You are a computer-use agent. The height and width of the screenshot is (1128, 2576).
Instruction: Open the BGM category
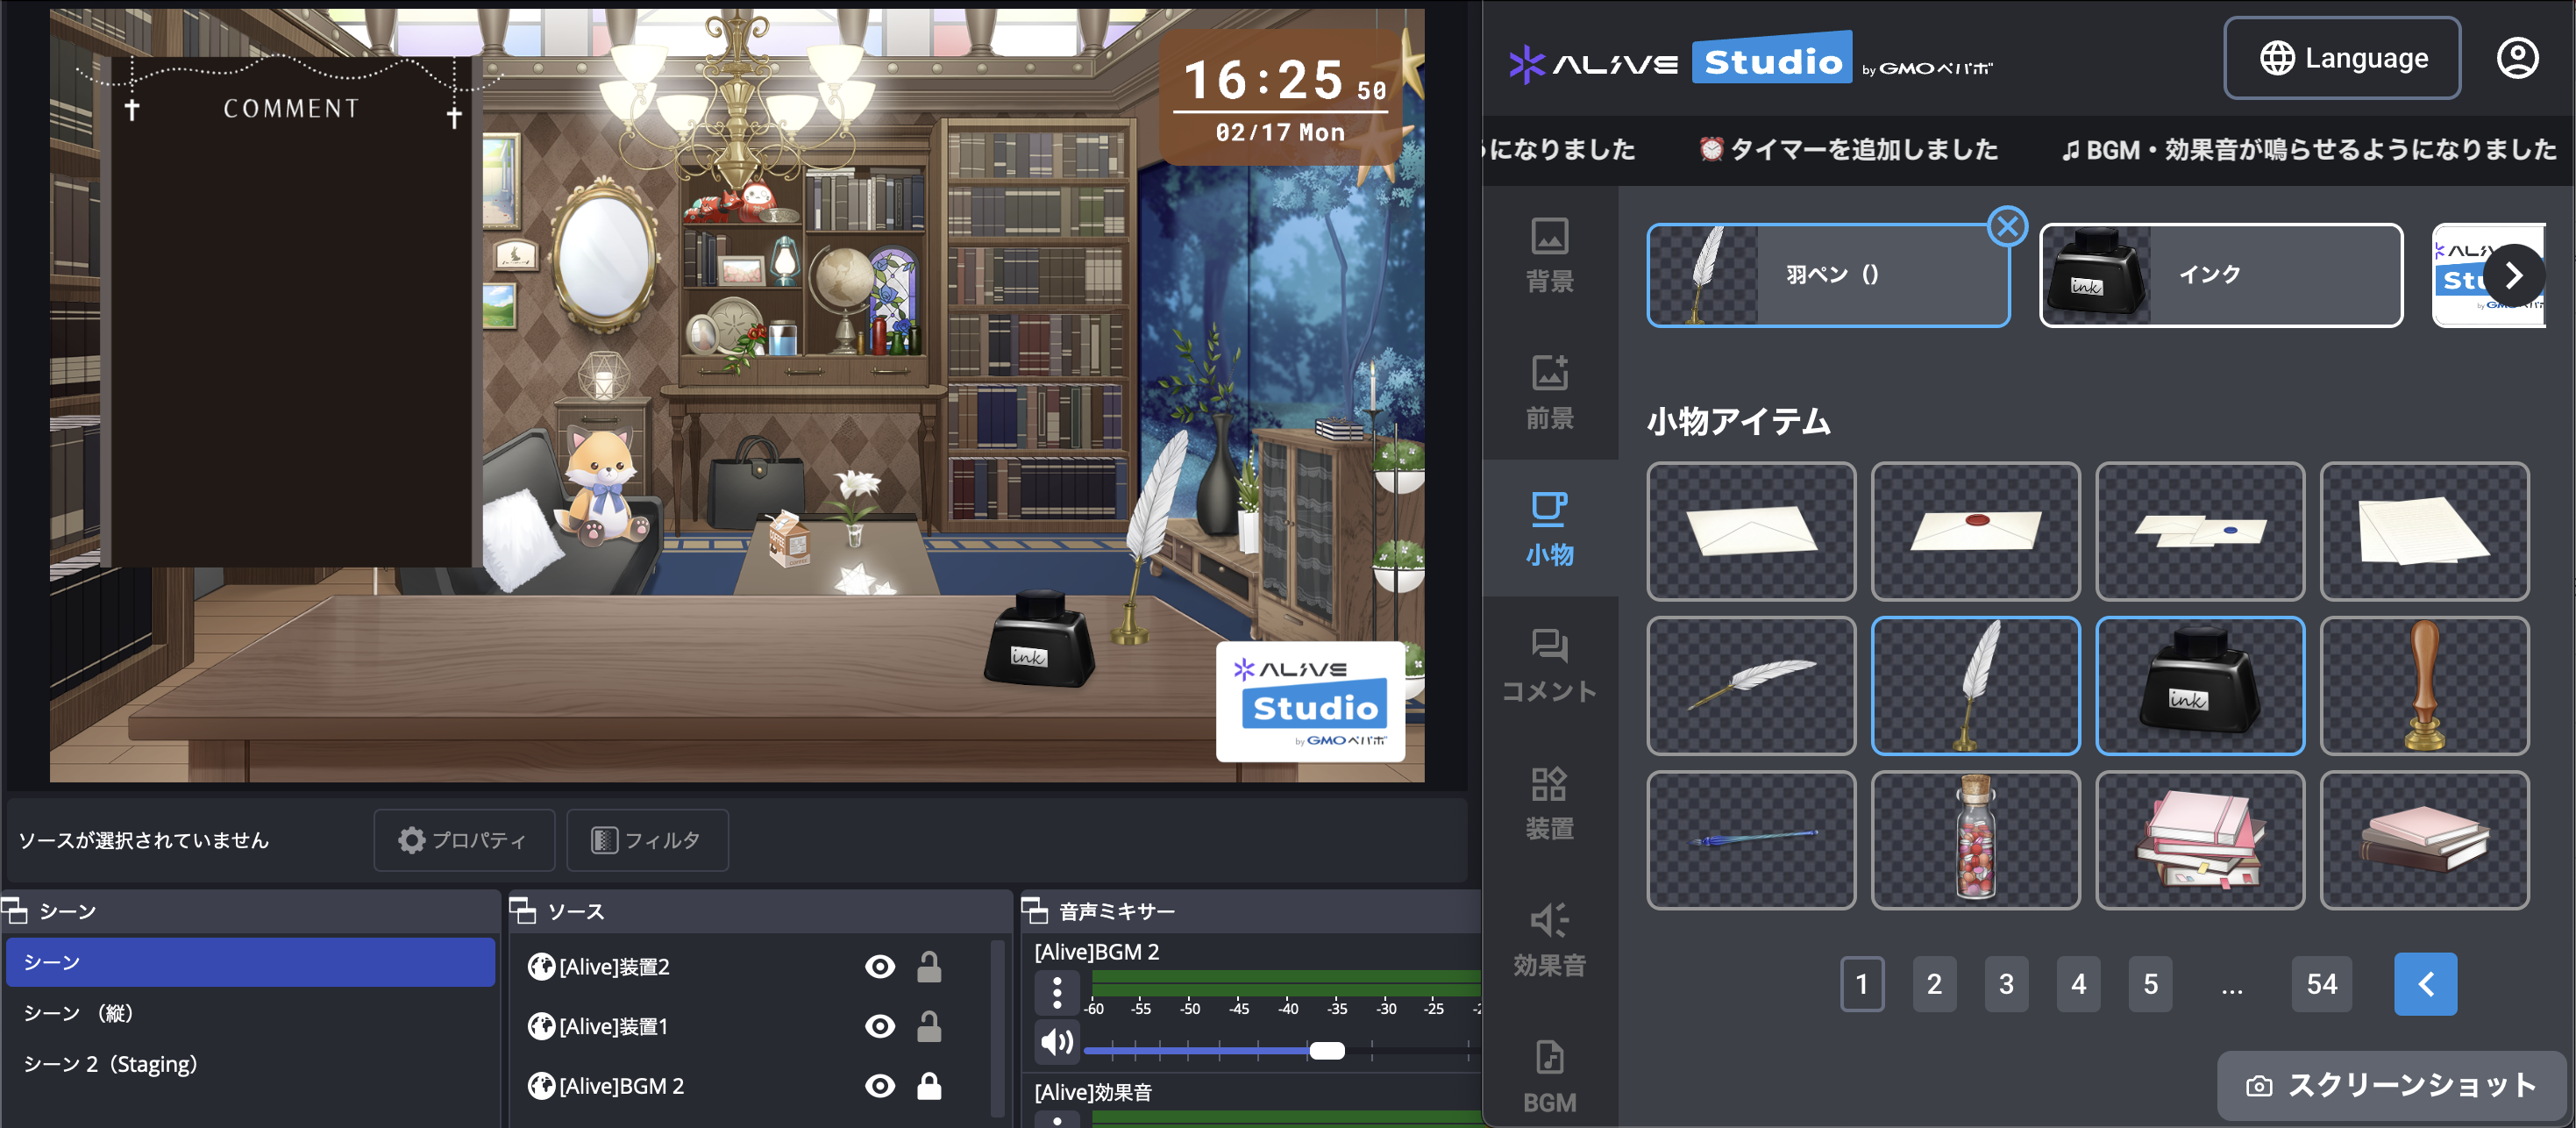coord(1549,1077)
